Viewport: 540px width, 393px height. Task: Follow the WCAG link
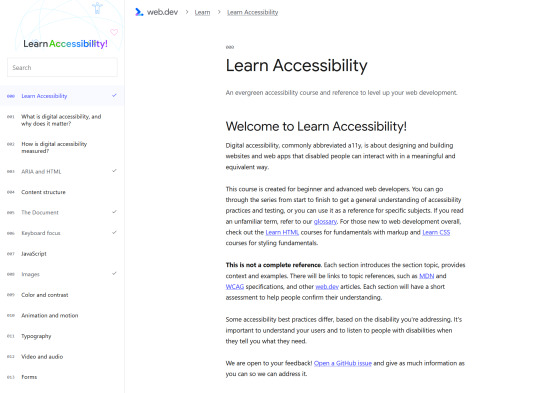tap(235, 287)
